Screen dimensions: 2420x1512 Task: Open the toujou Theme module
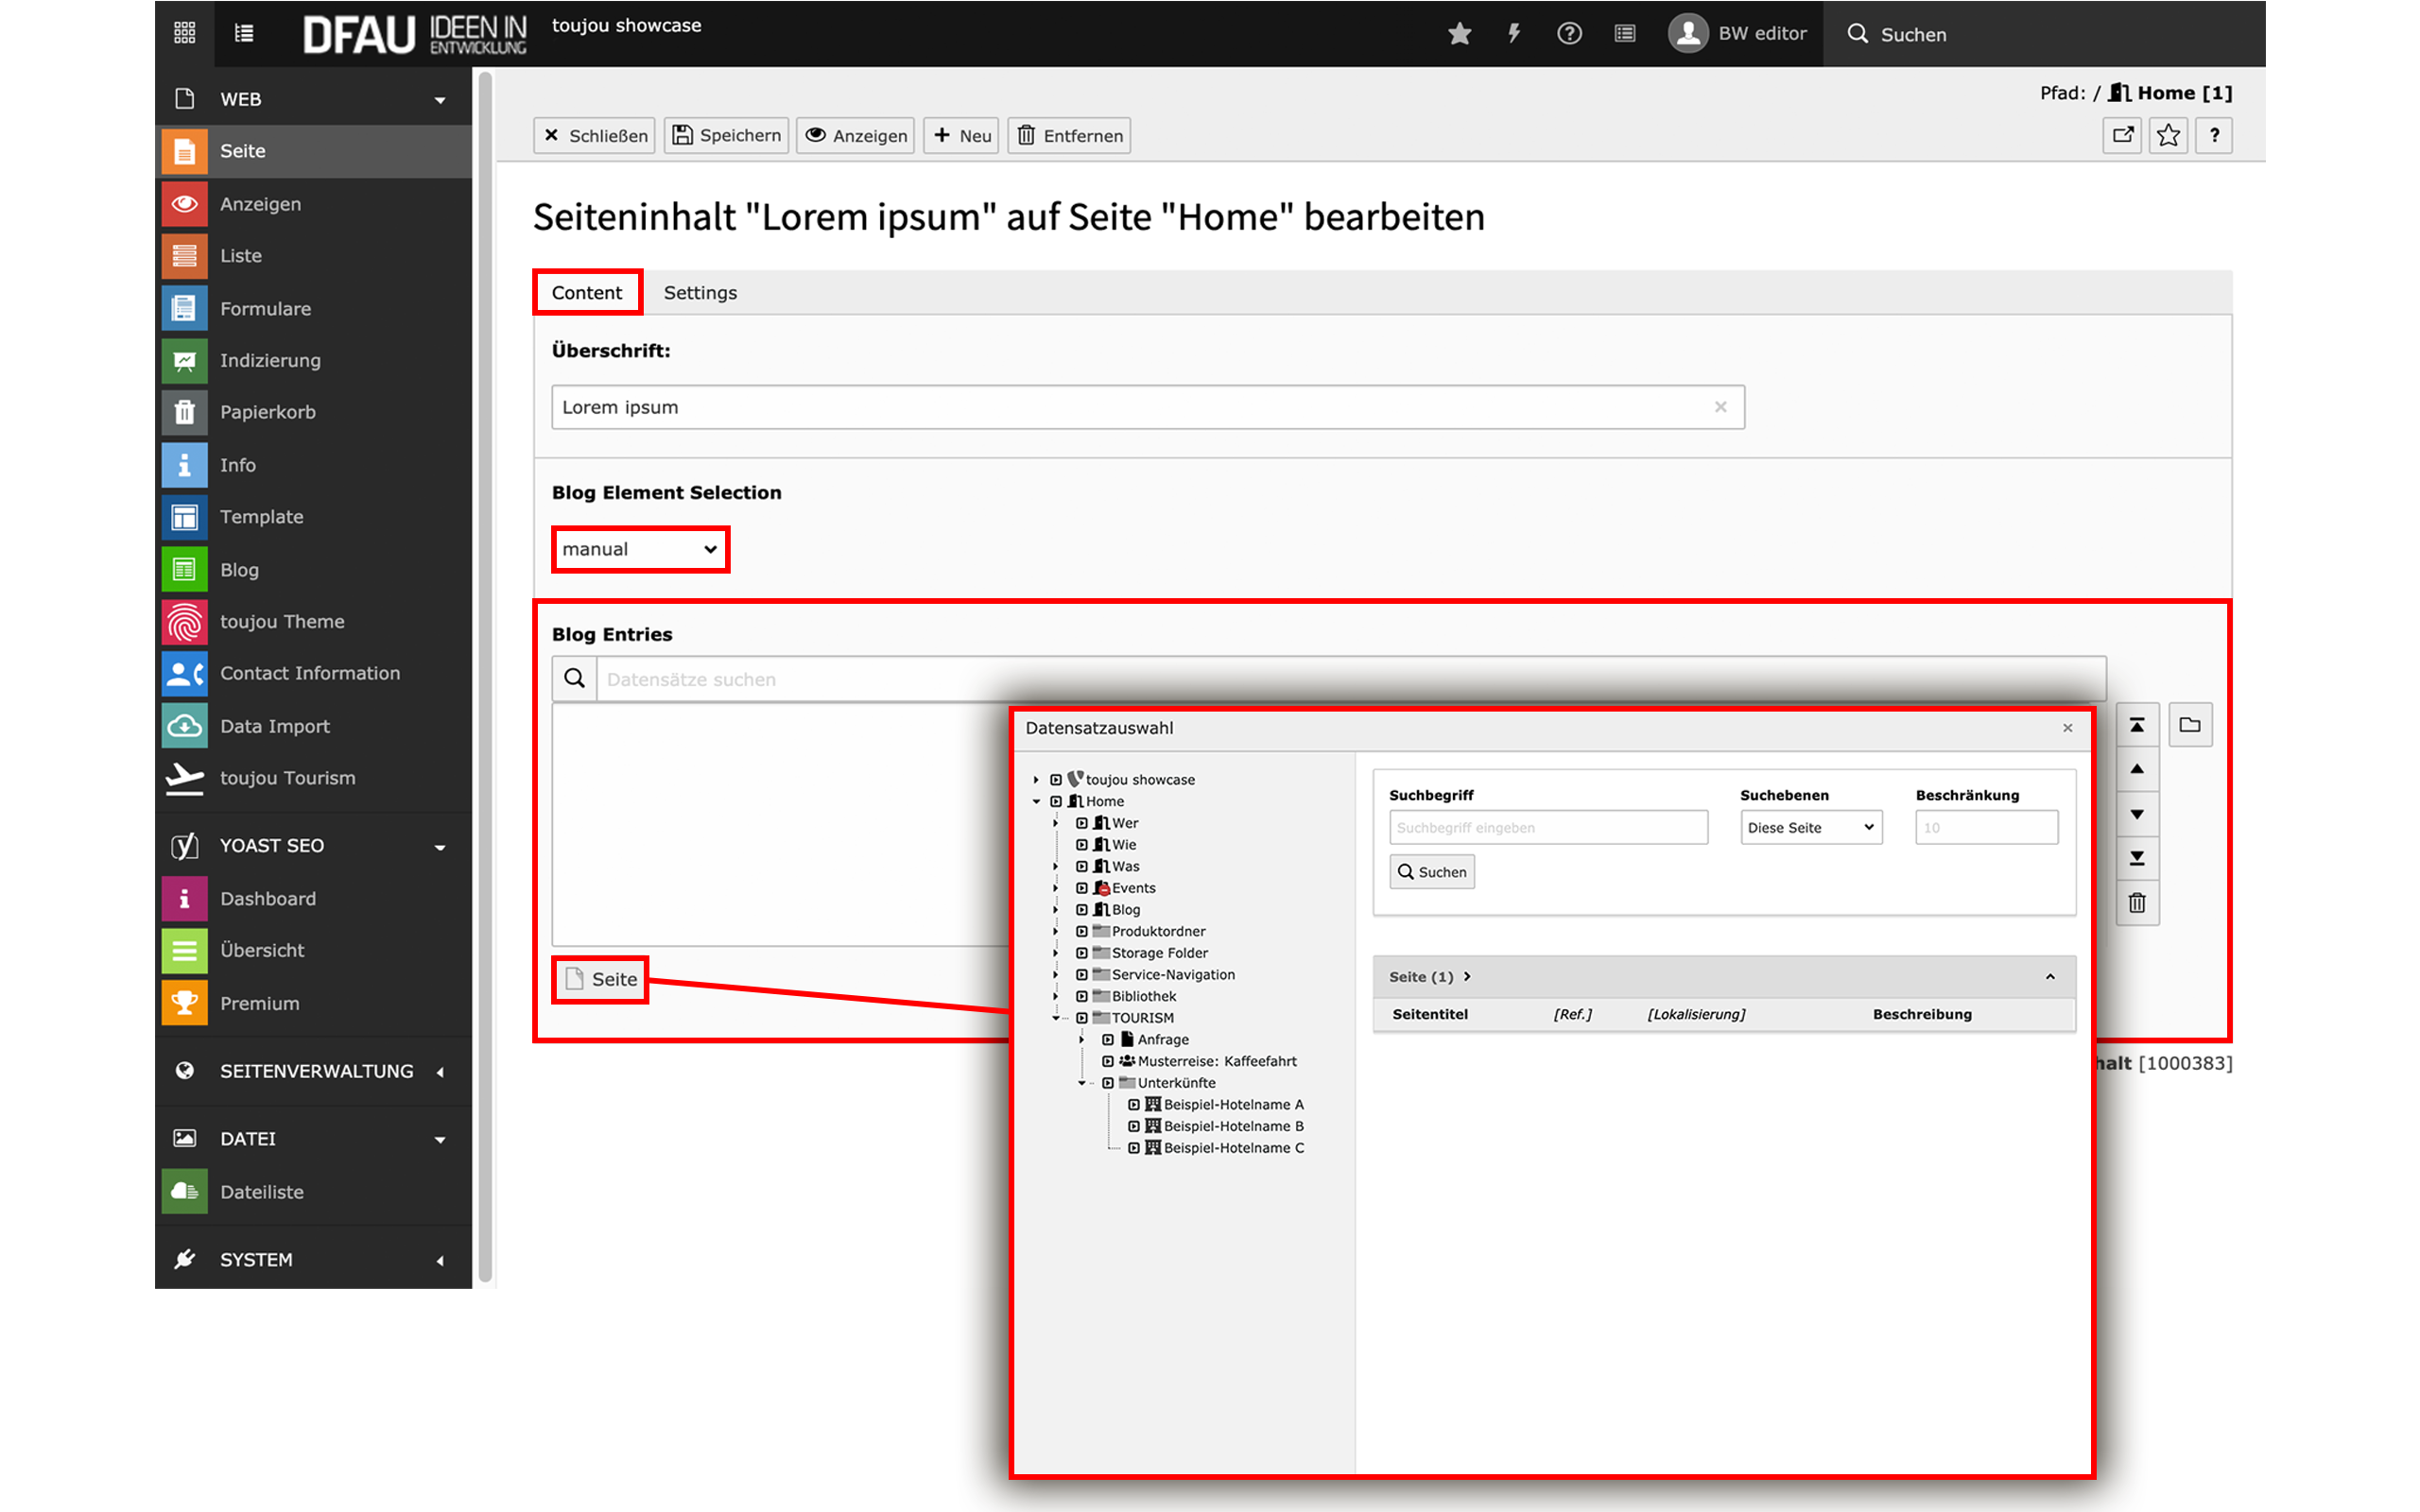pos(314,621)
